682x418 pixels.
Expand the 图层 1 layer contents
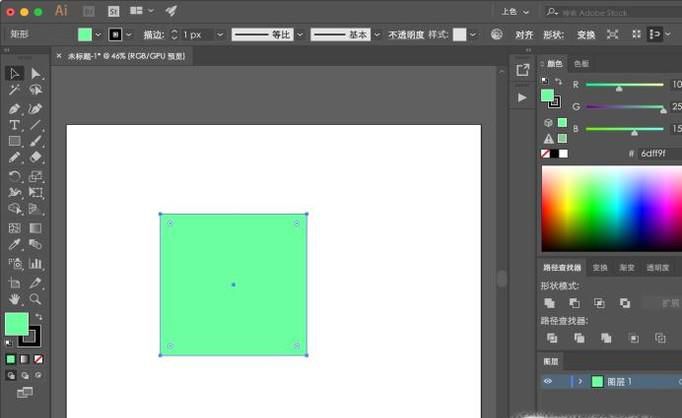point(580,382)
